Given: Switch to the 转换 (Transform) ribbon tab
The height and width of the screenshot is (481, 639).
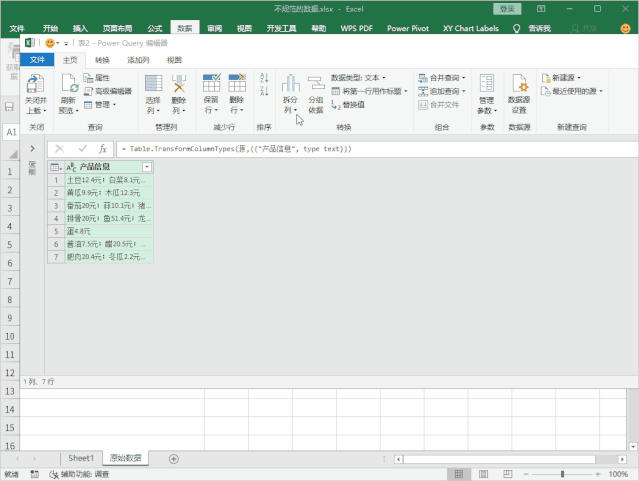Looking at the screenshot, I should (x=102, y=60).
